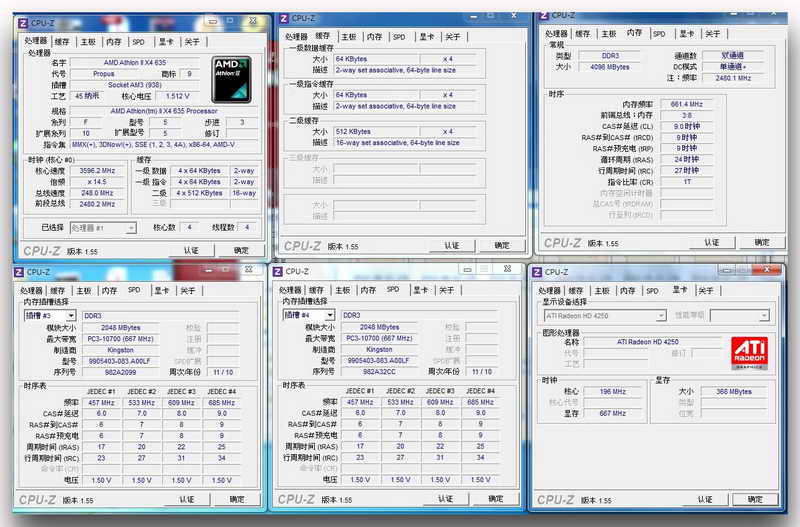Select the 处理器 tab in the cache window

tap(296, 37)
